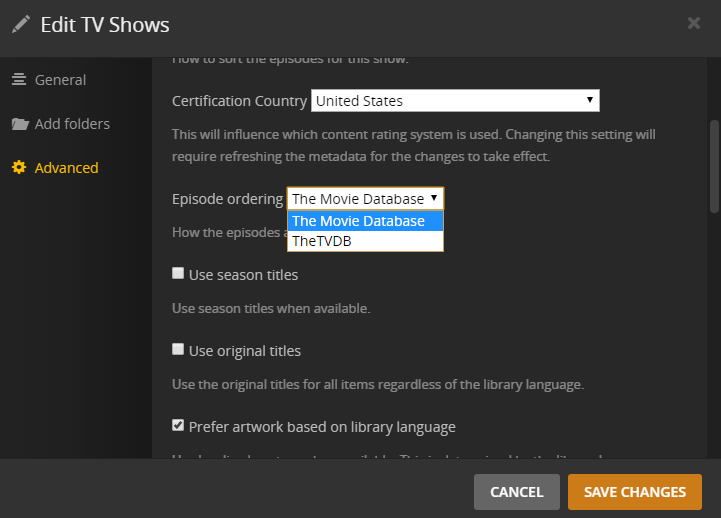Click the Add folders folder icon

[20, 124]
